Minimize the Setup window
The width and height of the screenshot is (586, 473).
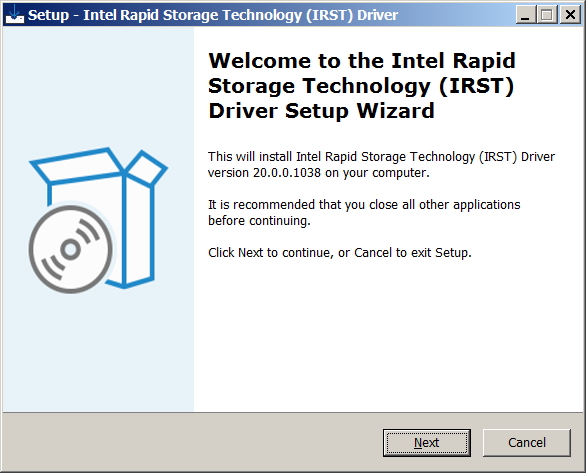click(525, 15)
